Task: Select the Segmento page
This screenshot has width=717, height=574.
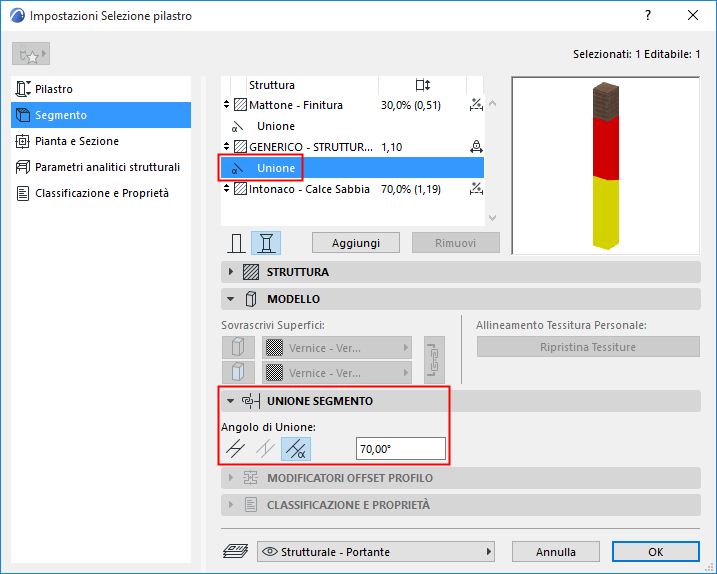Action: pyautogui.click(x=101, y=115)
